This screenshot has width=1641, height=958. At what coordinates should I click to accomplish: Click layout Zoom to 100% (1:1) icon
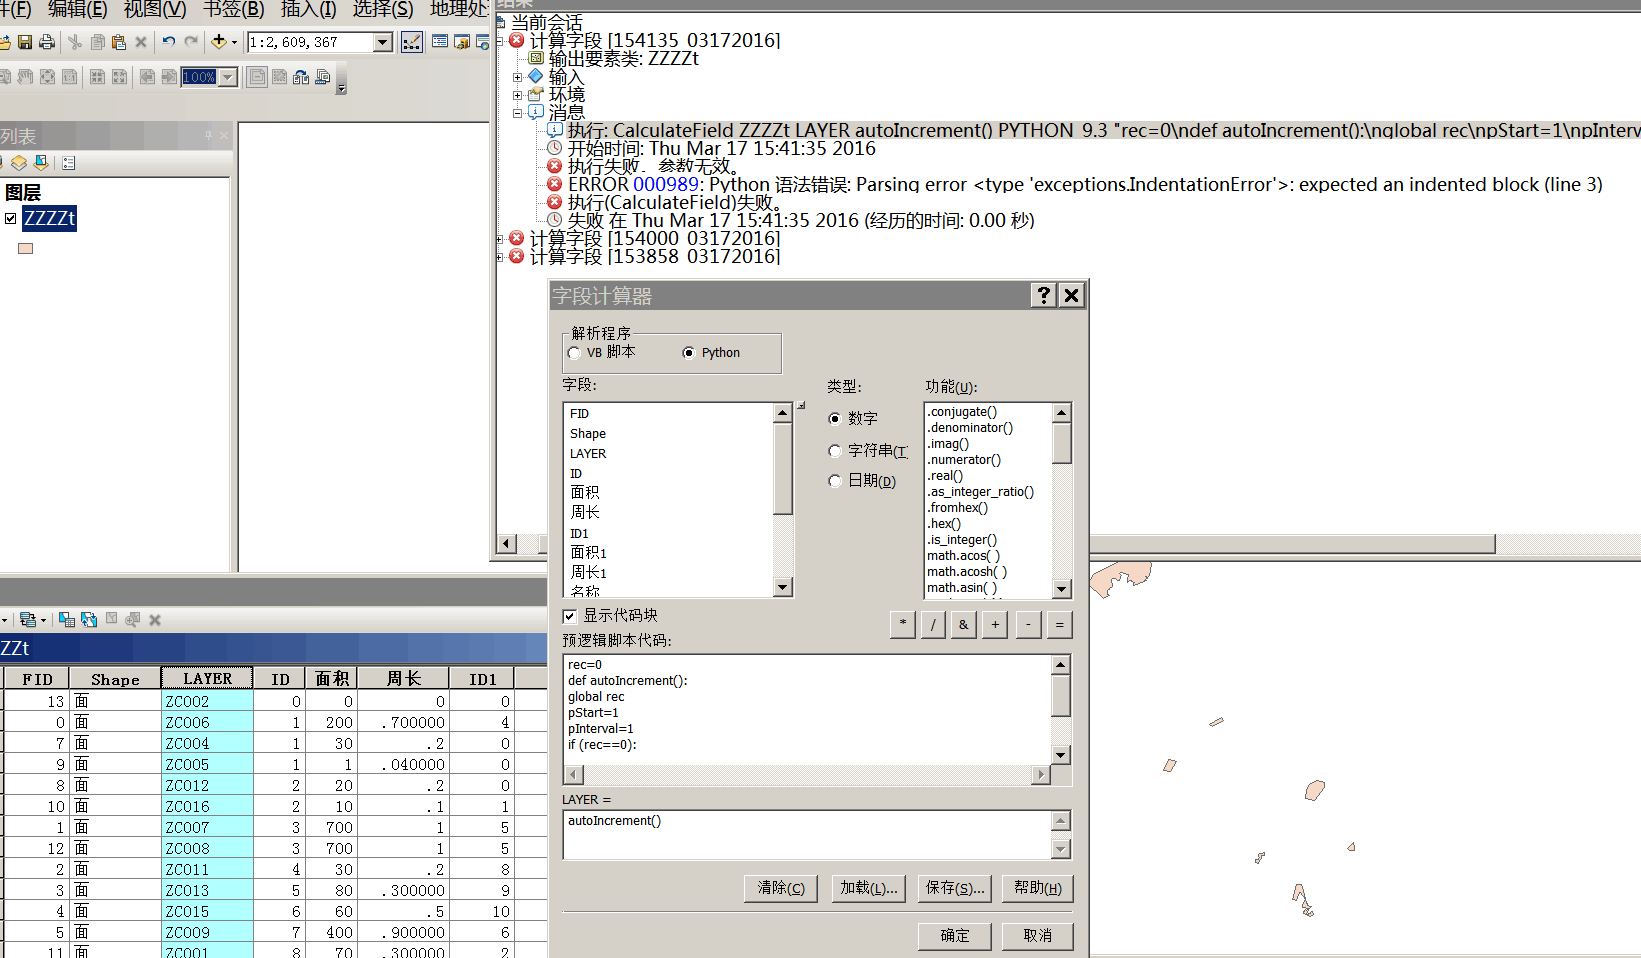point(69,77)
